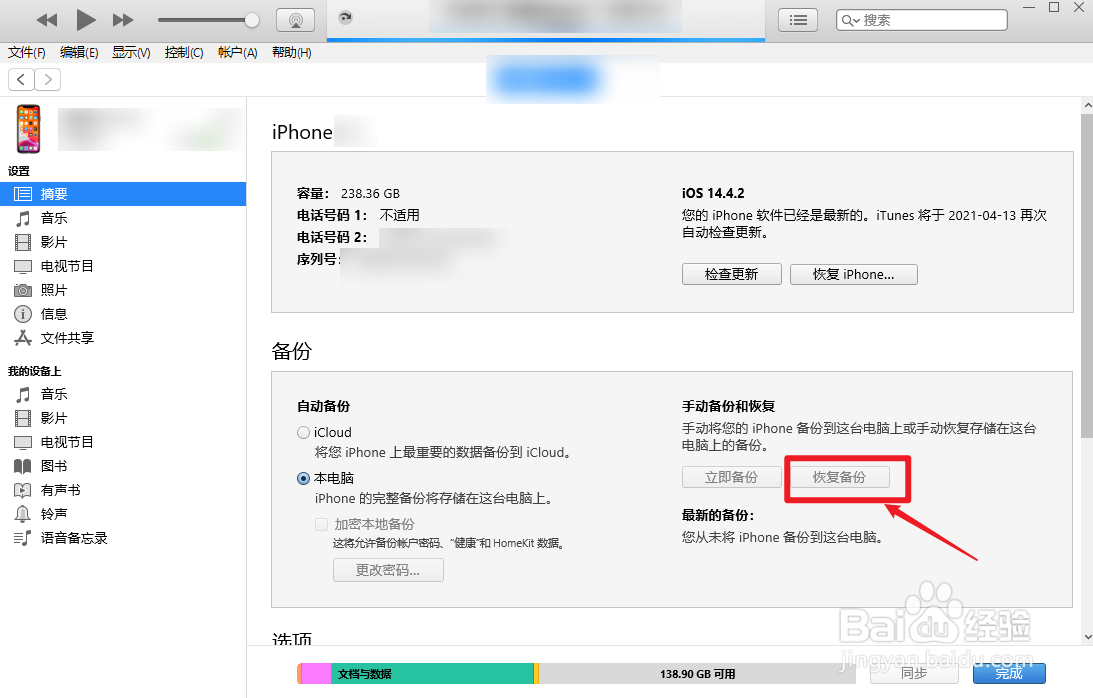Click the 同步 button

914,673
